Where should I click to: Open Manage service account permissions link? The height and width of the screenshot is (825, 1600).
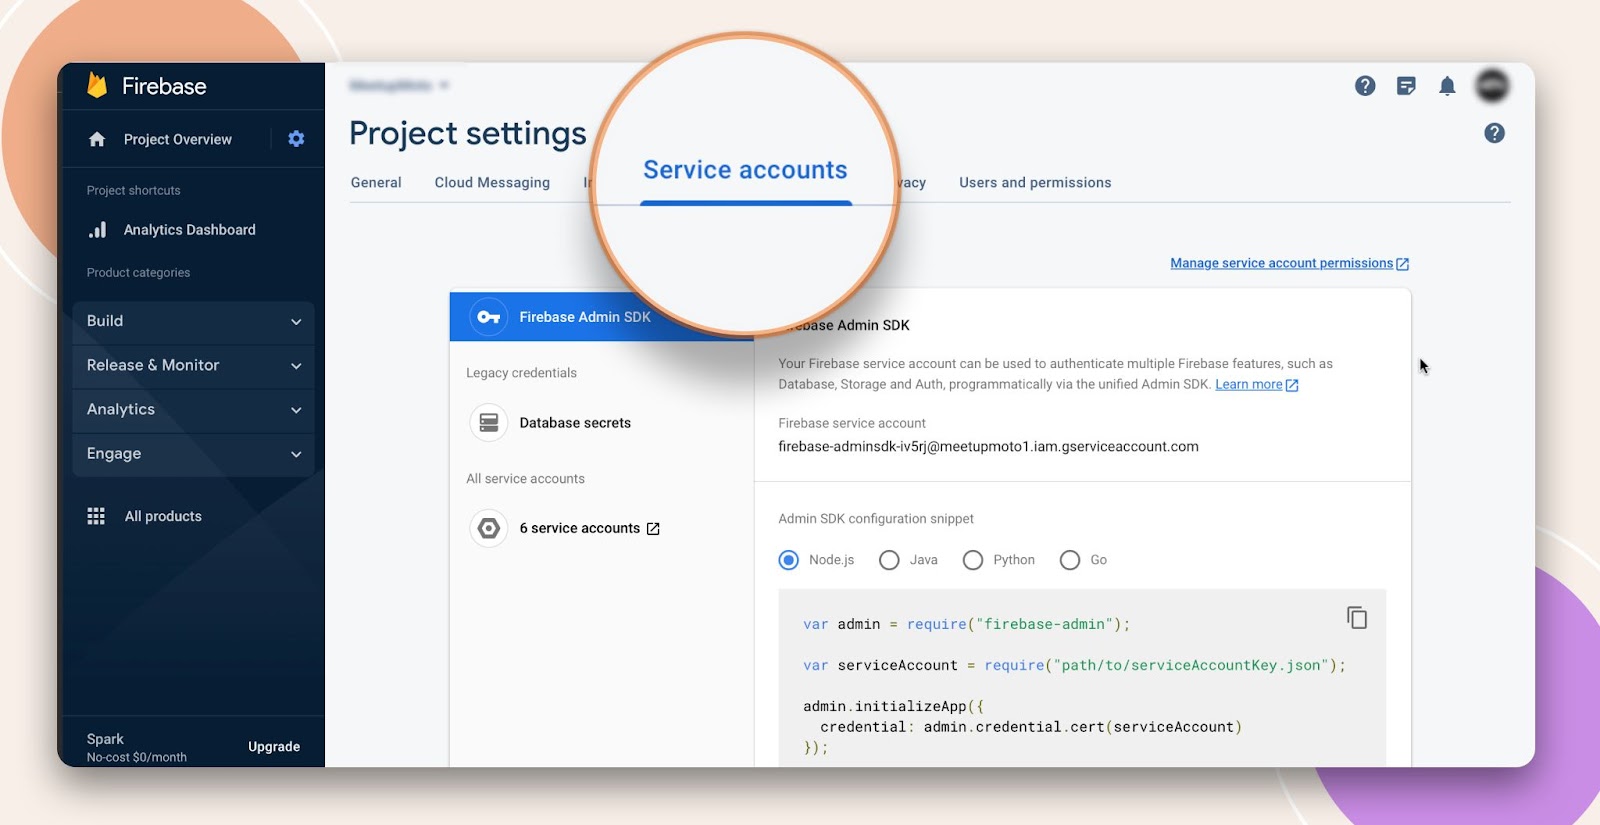click(1281, 263)
